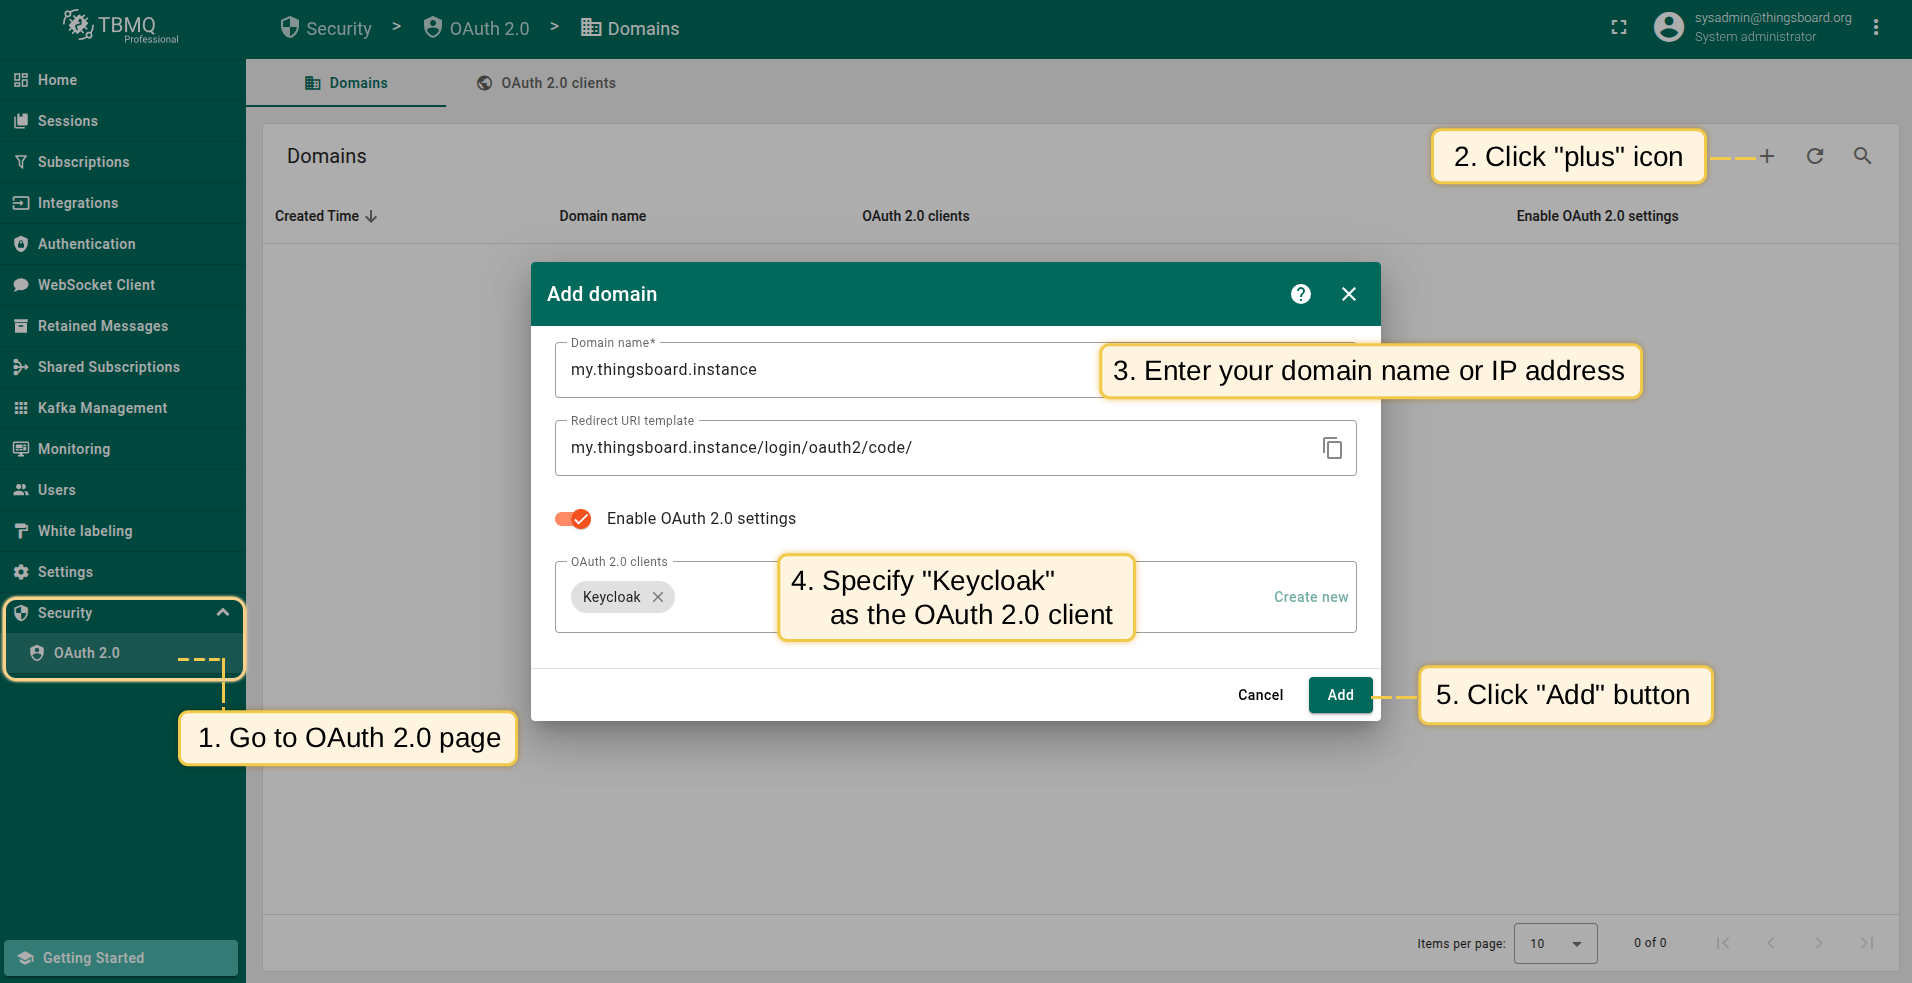Image resolution: width=1912 pixels, height=983 pixels.
Task: Open Kafka Management in sidebar
Action: (x=102, y=408)
